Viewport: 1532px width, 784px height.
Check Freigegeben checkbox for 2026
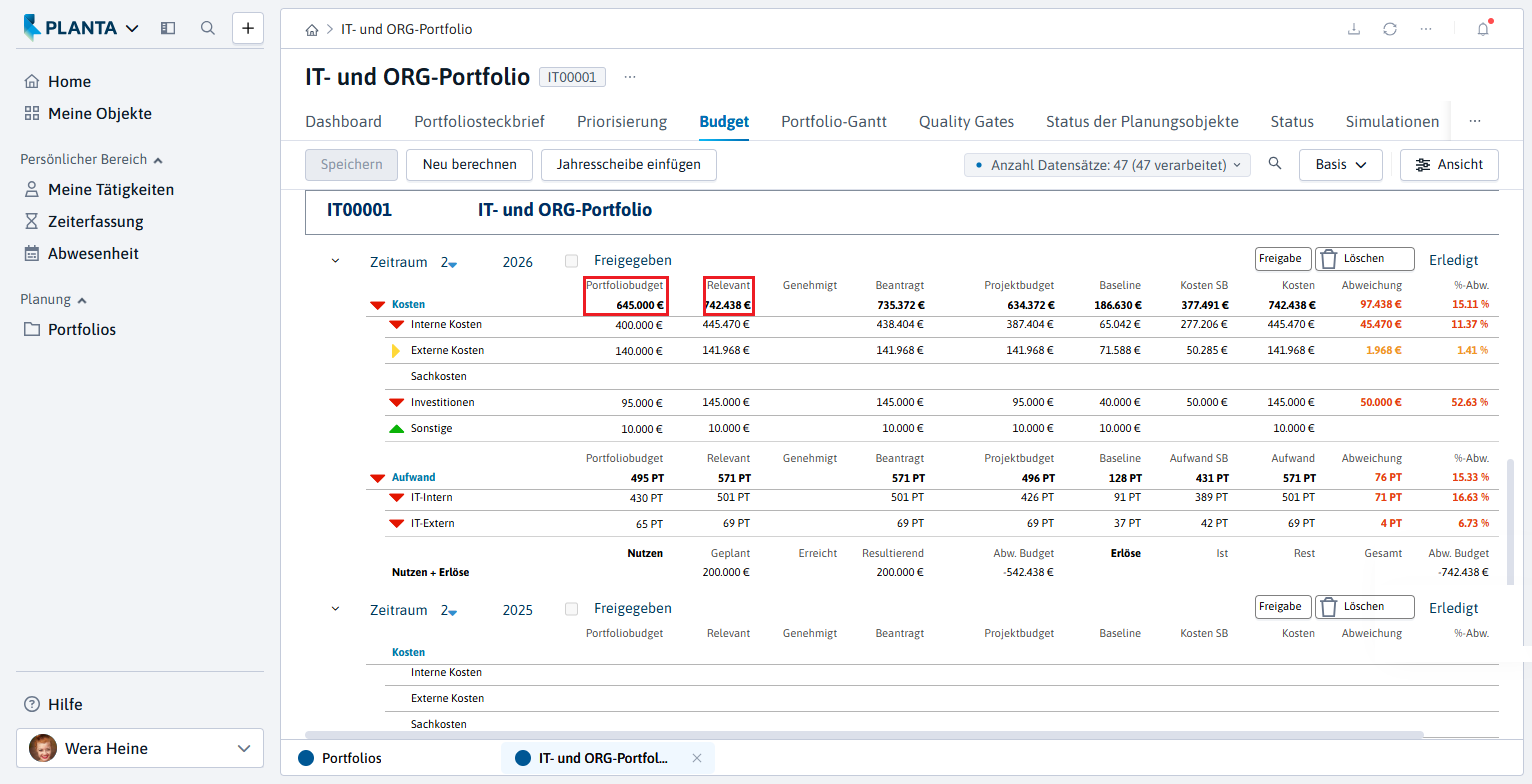tap(571, 261)
